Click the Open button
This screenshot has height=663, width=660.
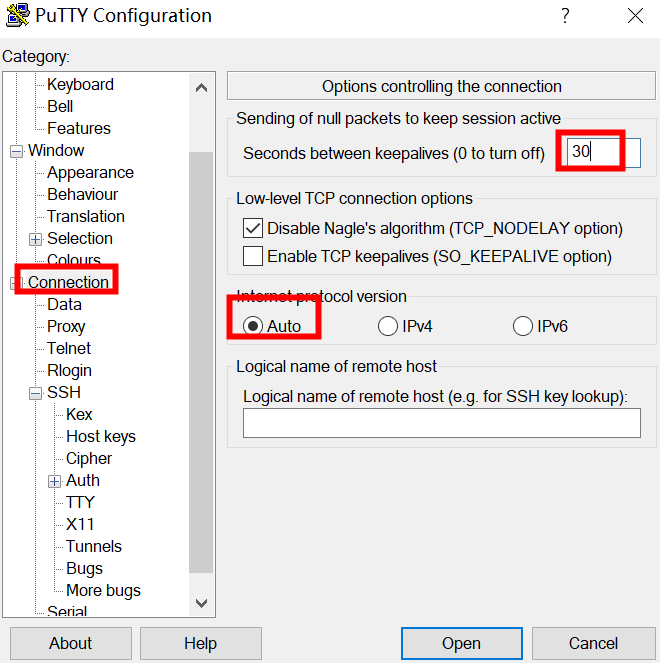point(462,643)
